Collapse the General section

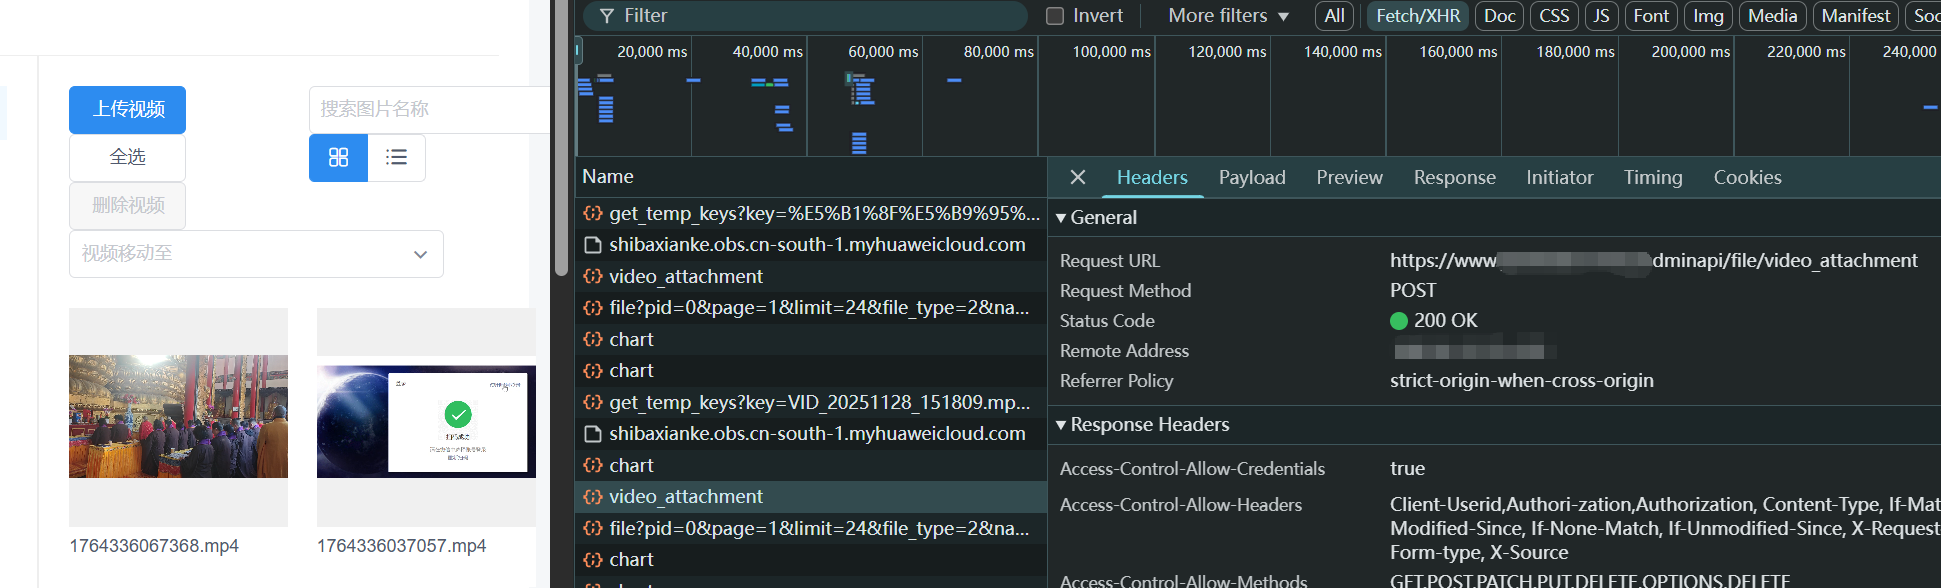point(1097,218)
